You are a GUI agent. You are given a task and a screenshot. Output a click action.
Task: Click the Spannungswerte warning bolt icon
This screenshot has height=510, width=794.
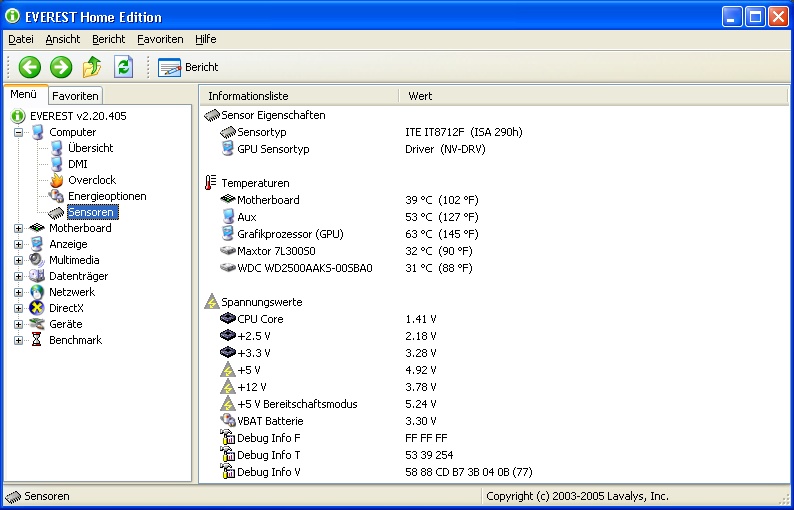point(211,302)
